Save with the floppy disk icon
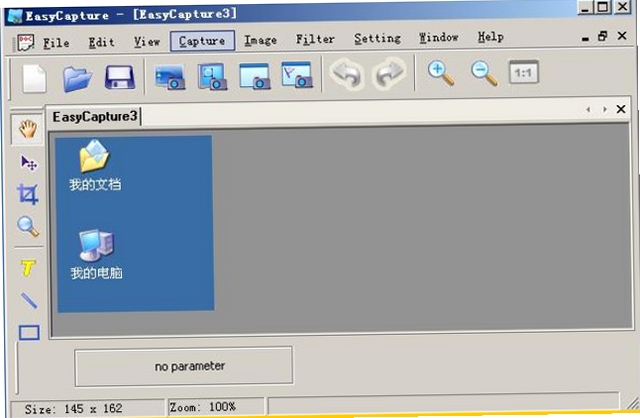Screen dimensions: 640x418 coord(120,77)
